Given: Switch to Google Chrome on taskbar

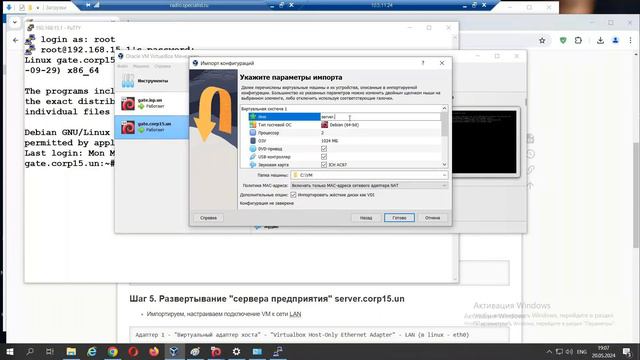Looking at the screenshot, I should (113, 351).
